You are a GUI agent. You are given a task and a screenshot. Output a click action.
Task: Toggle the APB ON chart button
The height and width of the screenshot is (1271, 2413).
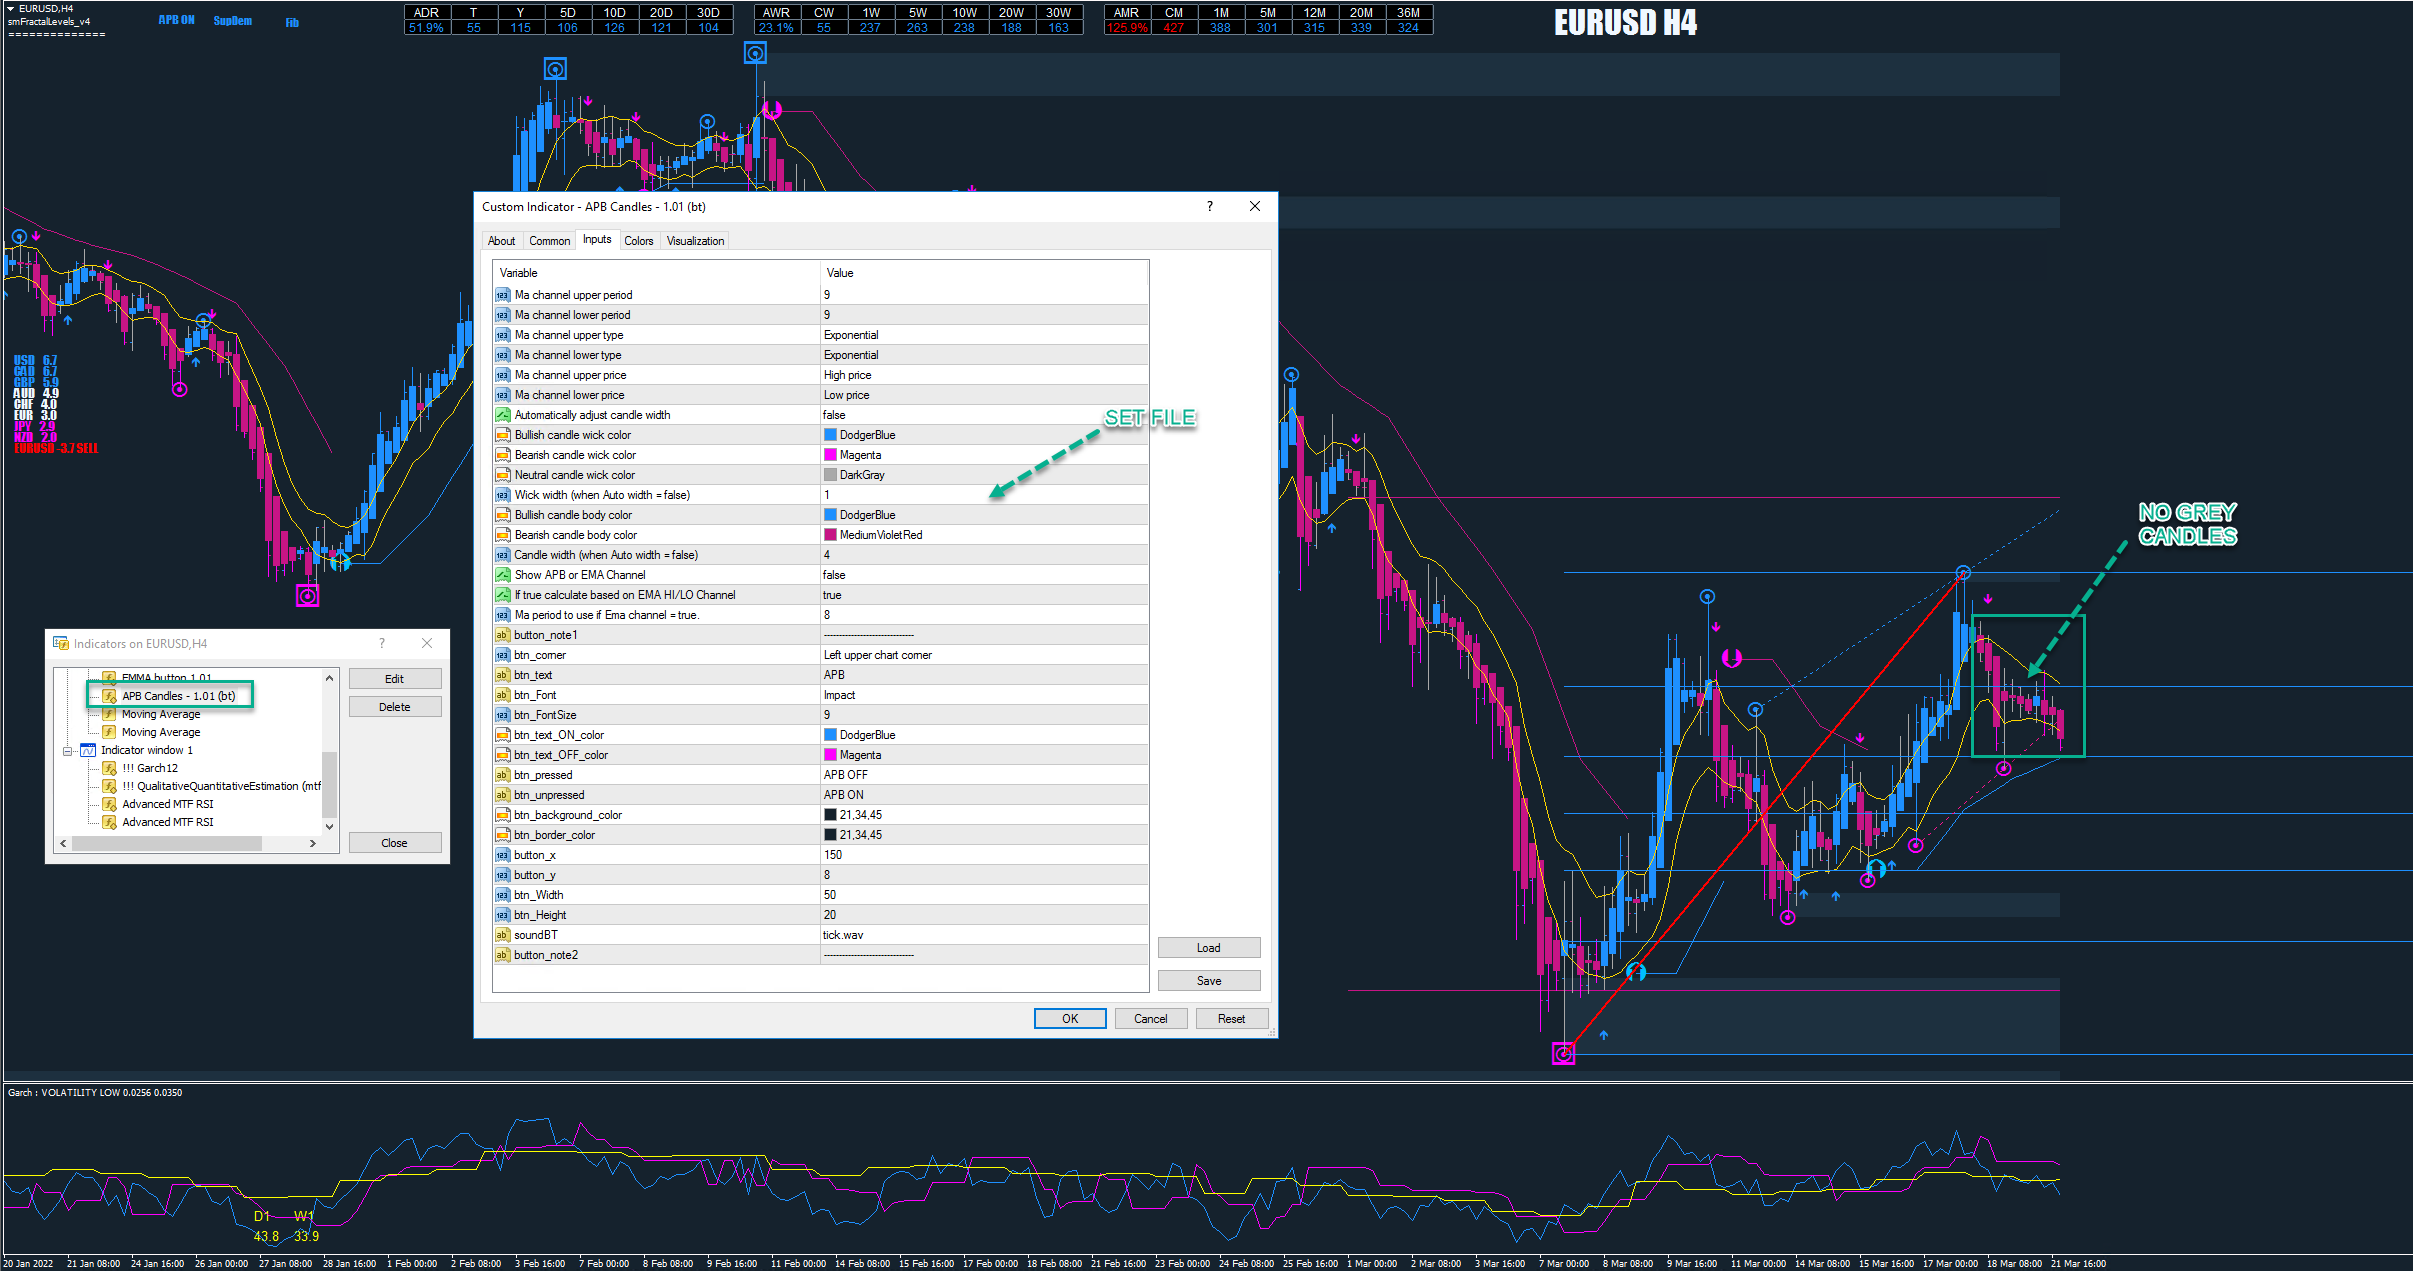point(176,20)
